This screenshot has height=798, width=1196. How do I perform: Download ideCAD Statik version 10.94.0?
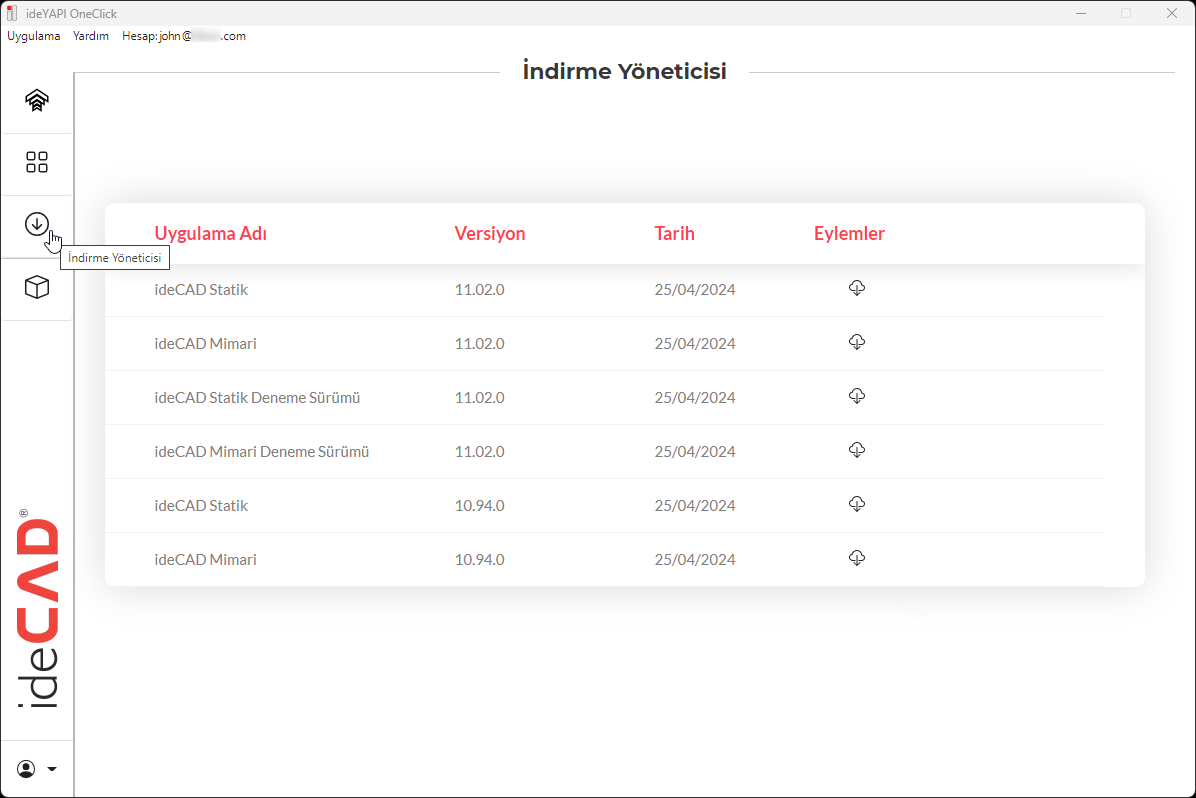coord(856,505)
